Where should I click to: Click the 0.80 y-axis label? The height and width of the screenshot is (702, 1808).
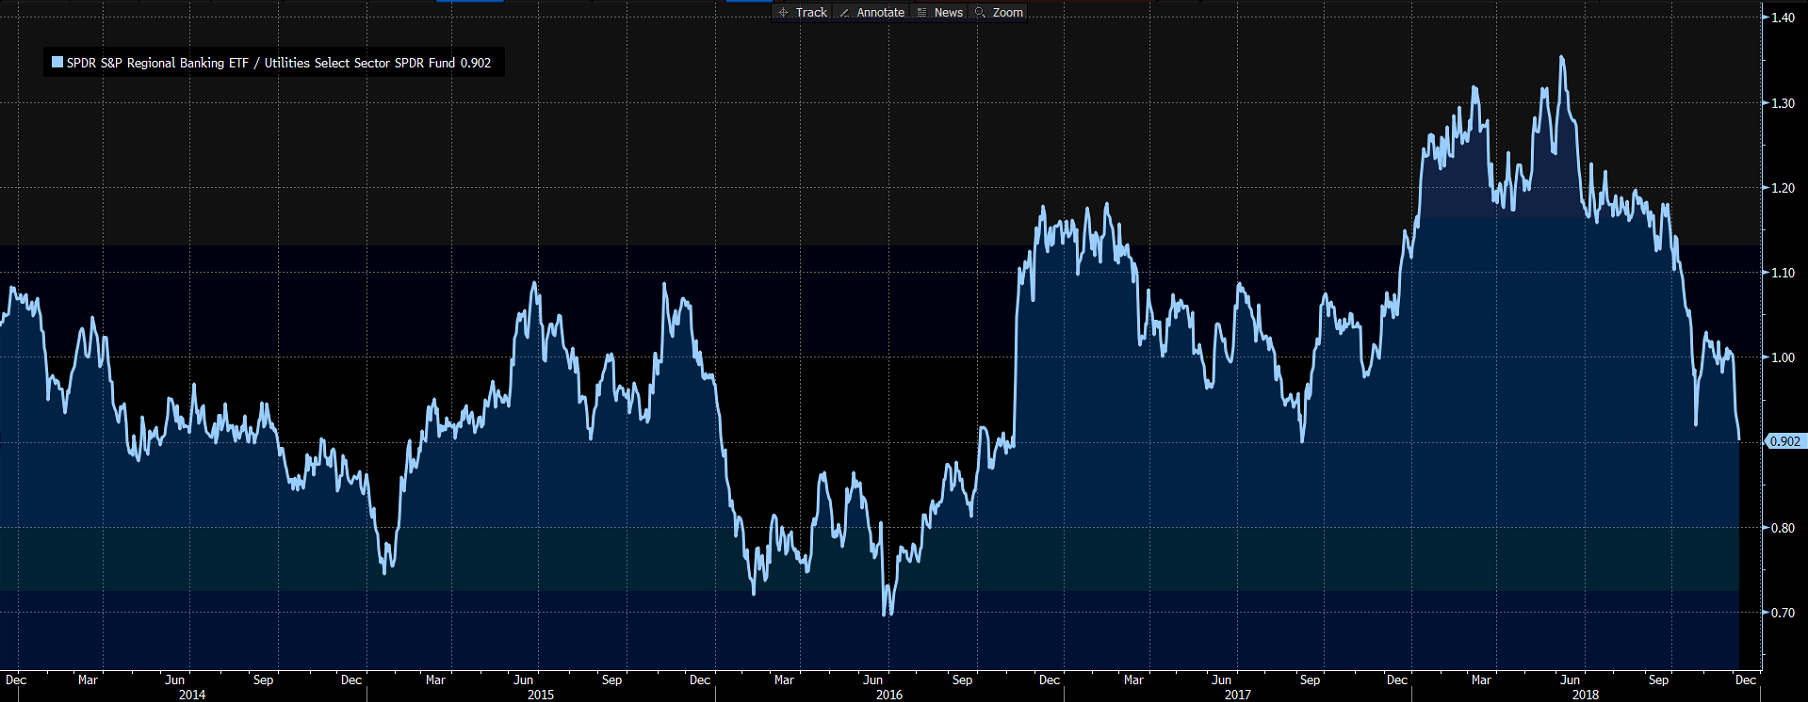[1783, 528]
